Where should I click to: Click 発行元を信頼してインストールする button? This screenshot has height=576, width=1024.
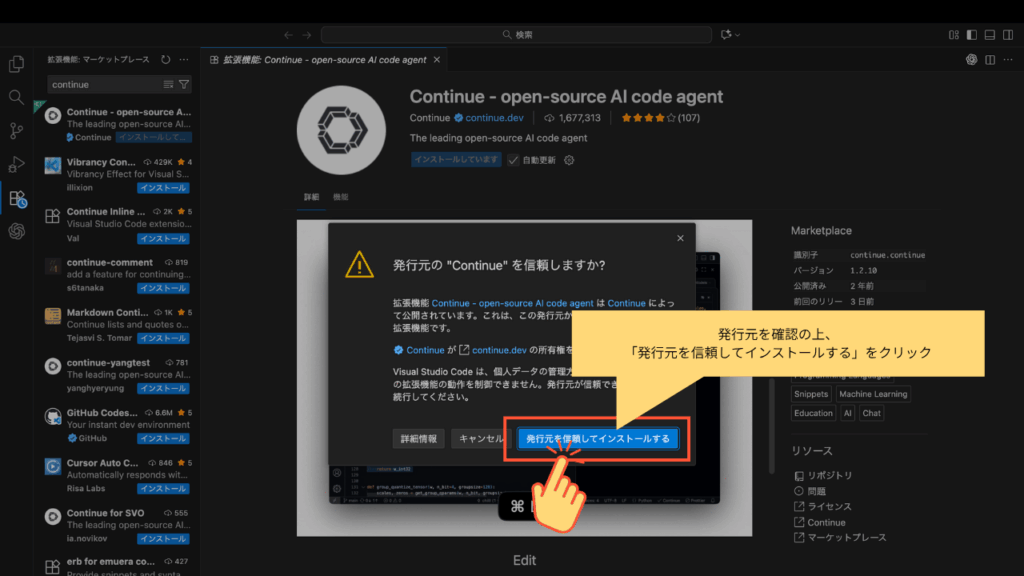point(598,439)
